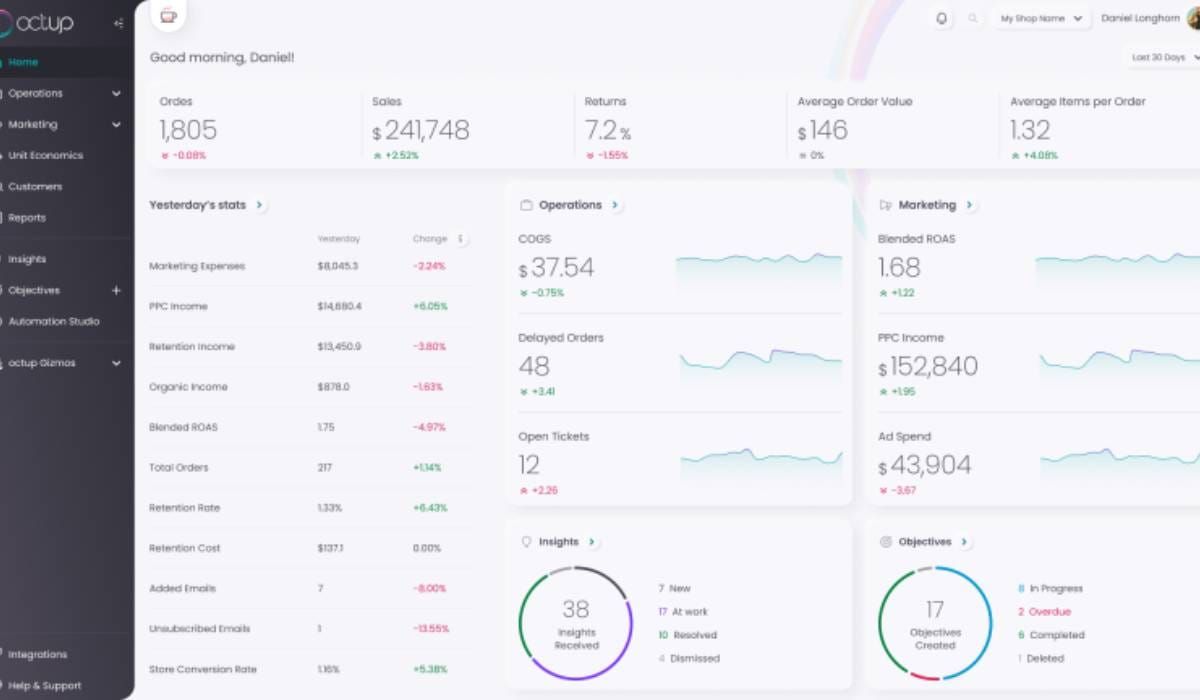
Task: Select '7 New' insights legend
Action: [674, 589]
